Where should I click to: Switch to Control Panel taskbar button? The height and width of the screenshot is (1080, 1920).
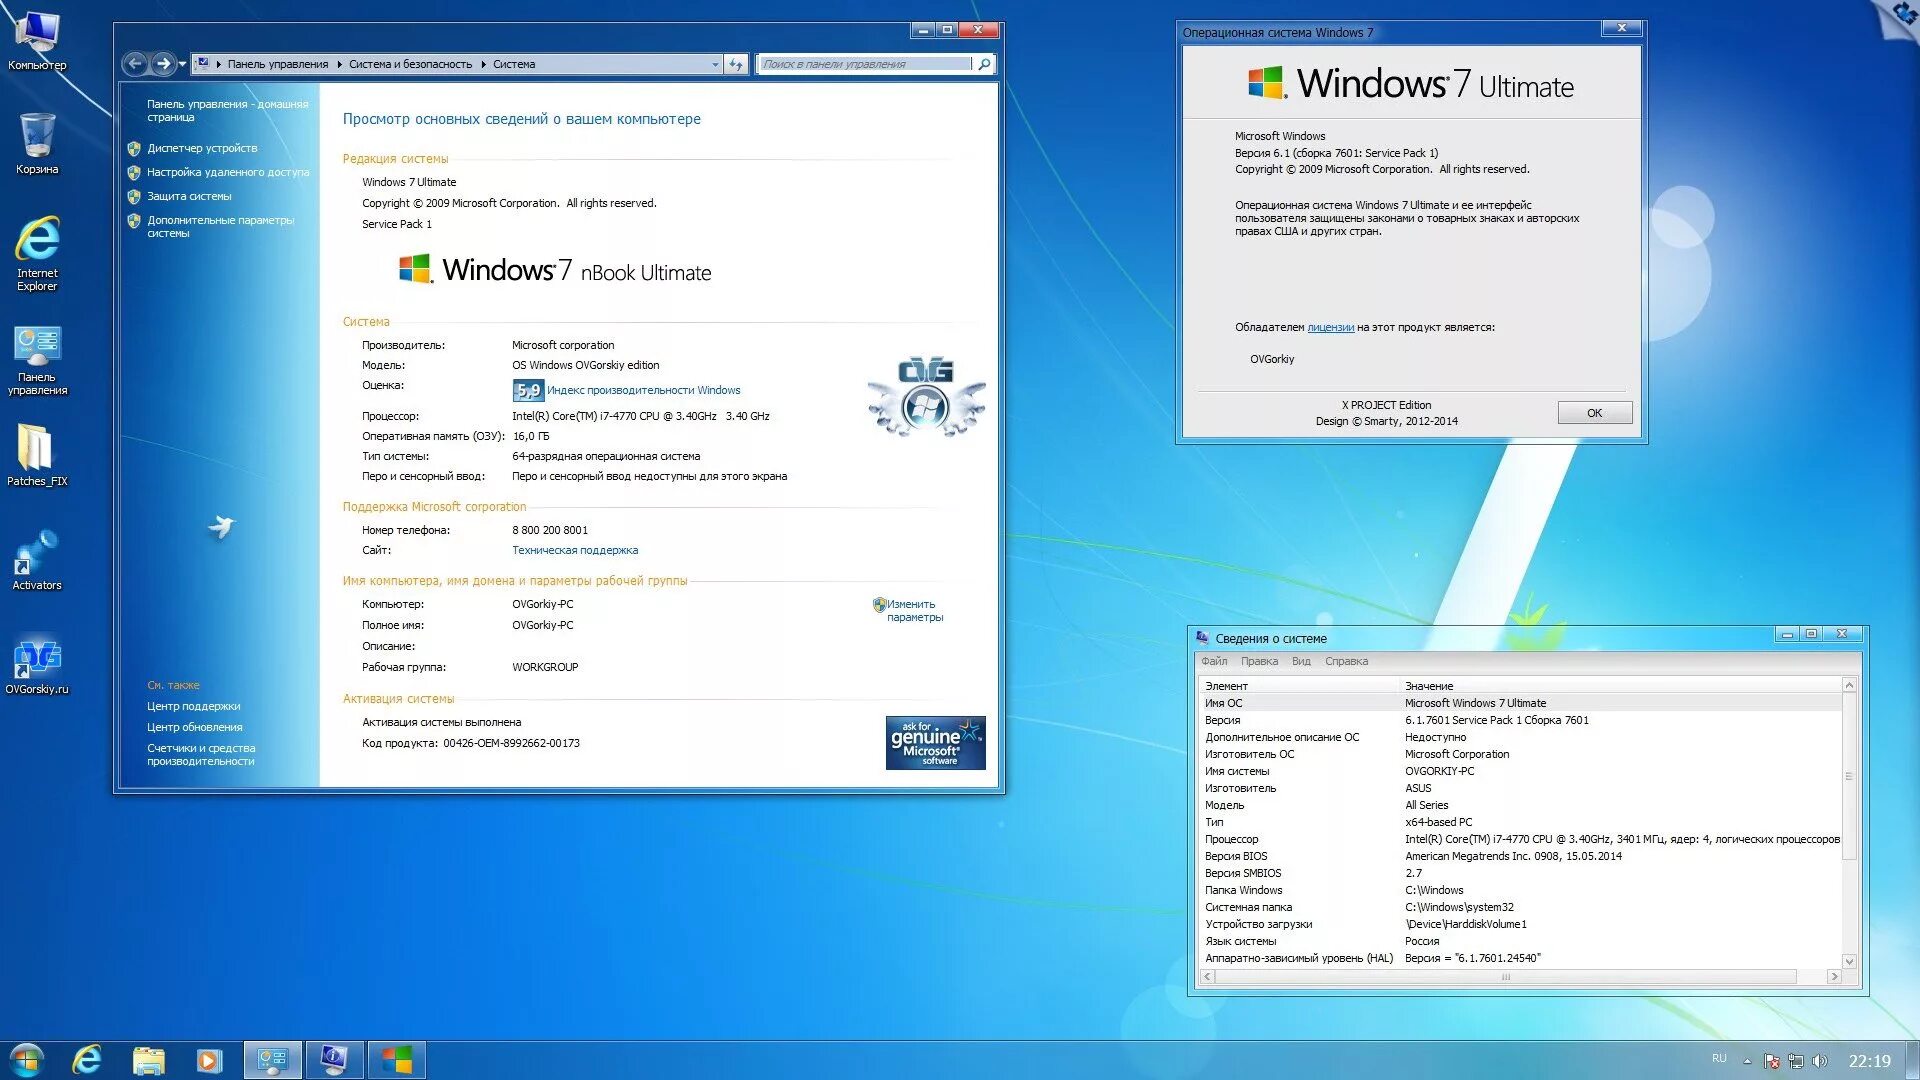coord(272,1060)
